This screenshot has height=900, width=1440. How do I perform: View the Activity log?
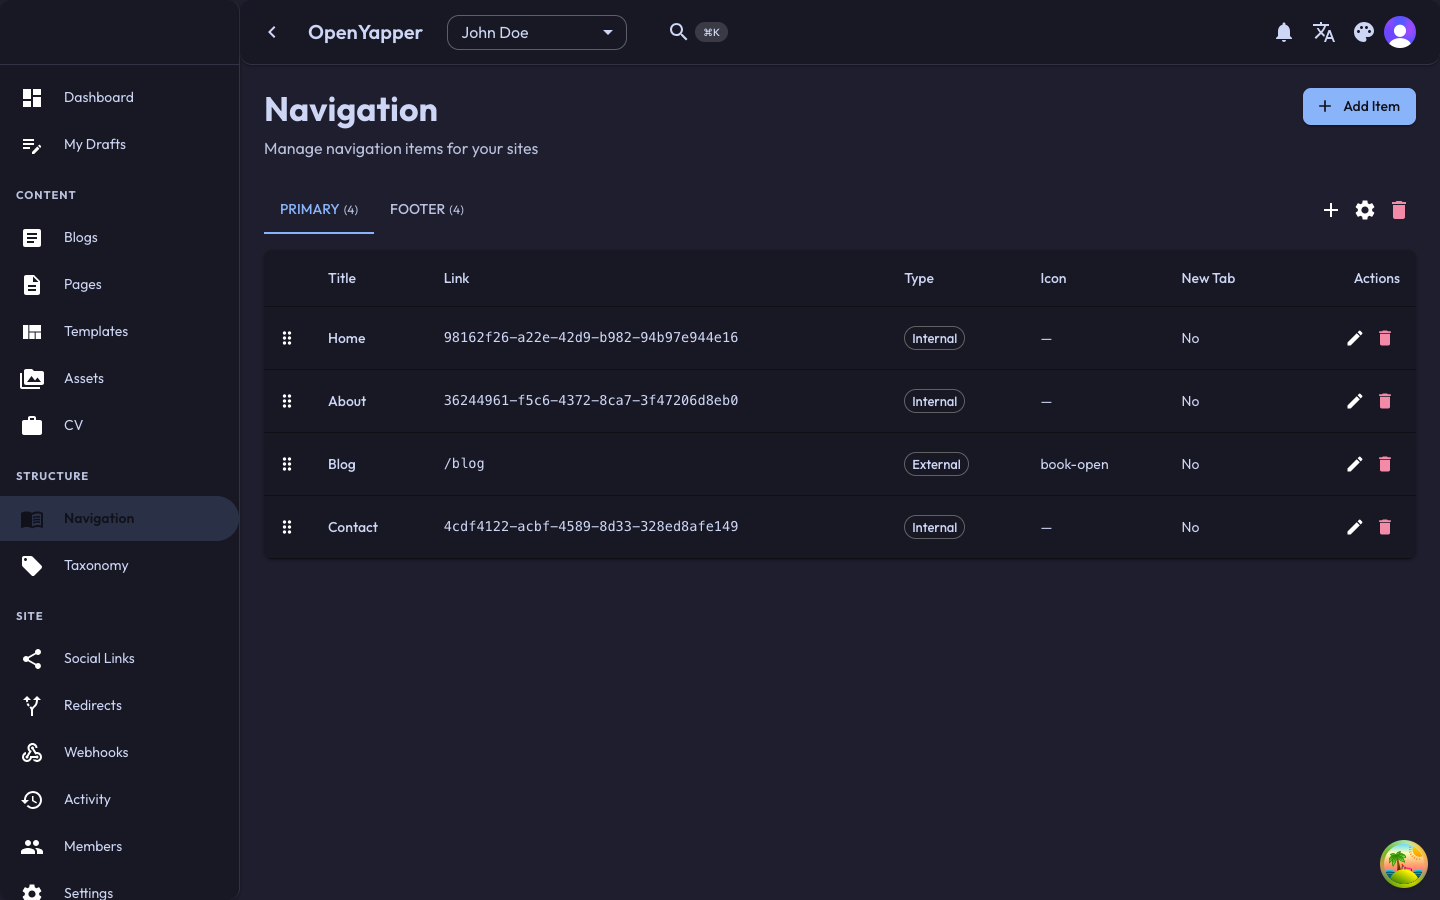pos(87,799)
